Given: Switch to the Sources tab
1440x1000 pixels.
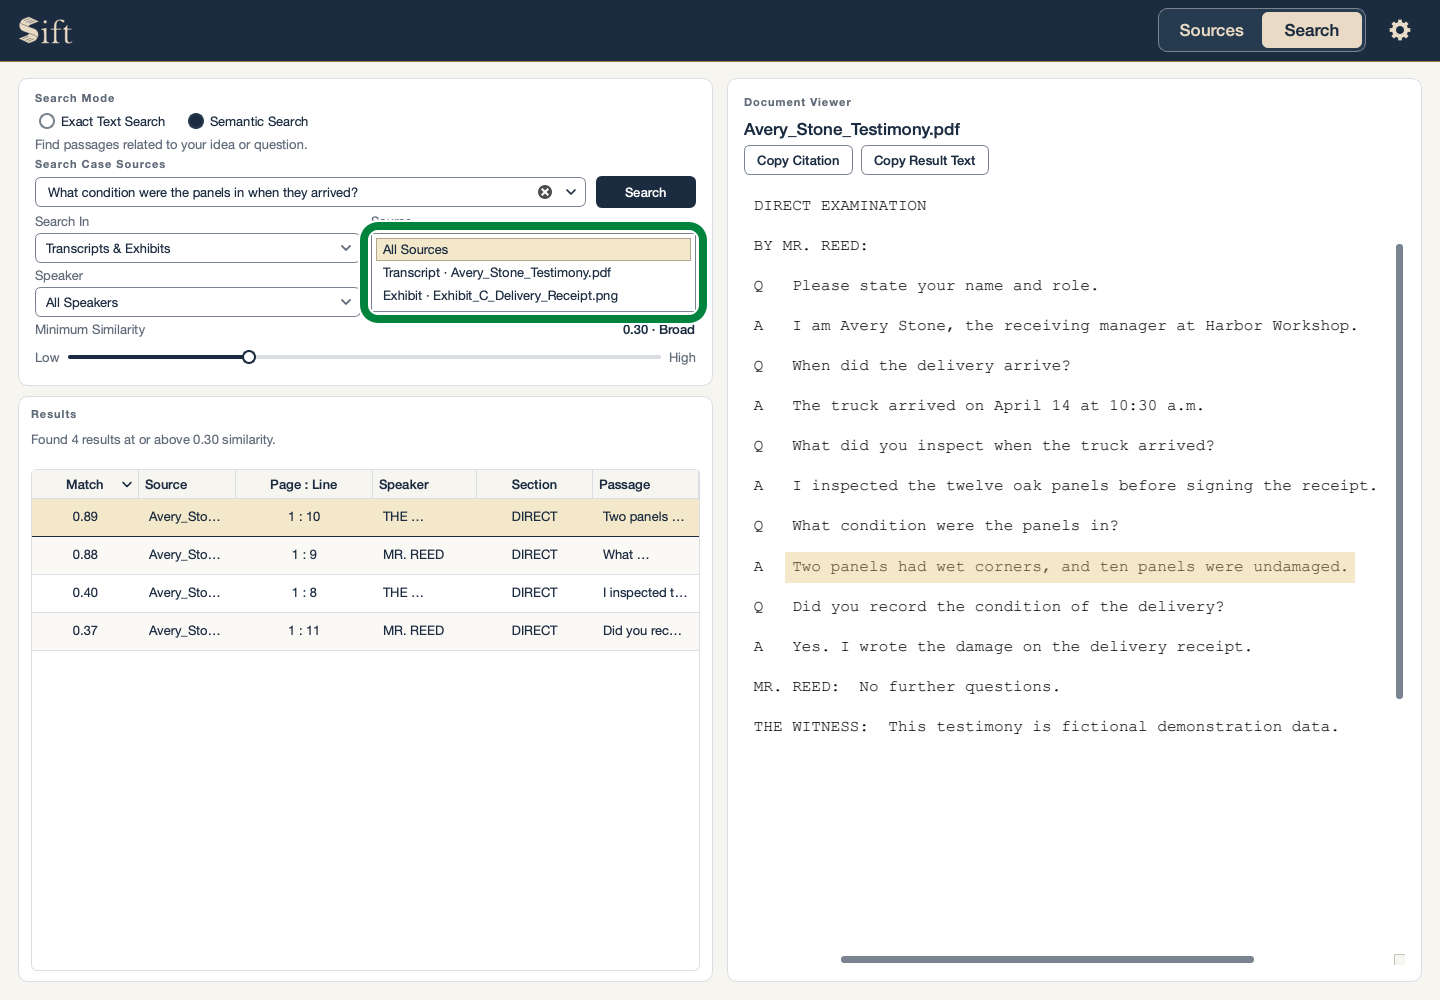Looking at the screenshot, I should 1211,30.
